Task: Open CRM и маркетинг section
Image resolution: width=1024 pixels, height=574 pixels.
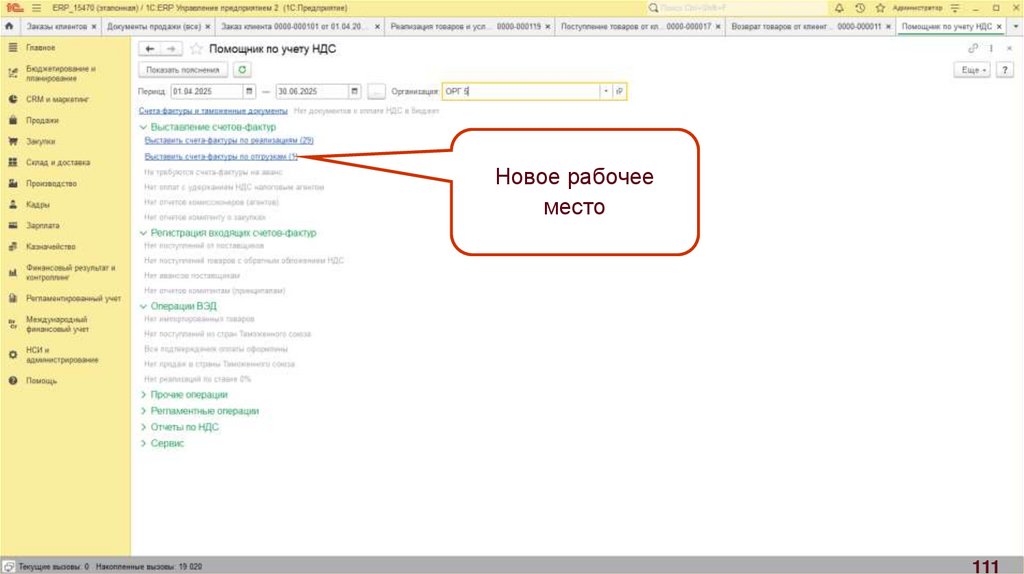Action: [57, 99]
